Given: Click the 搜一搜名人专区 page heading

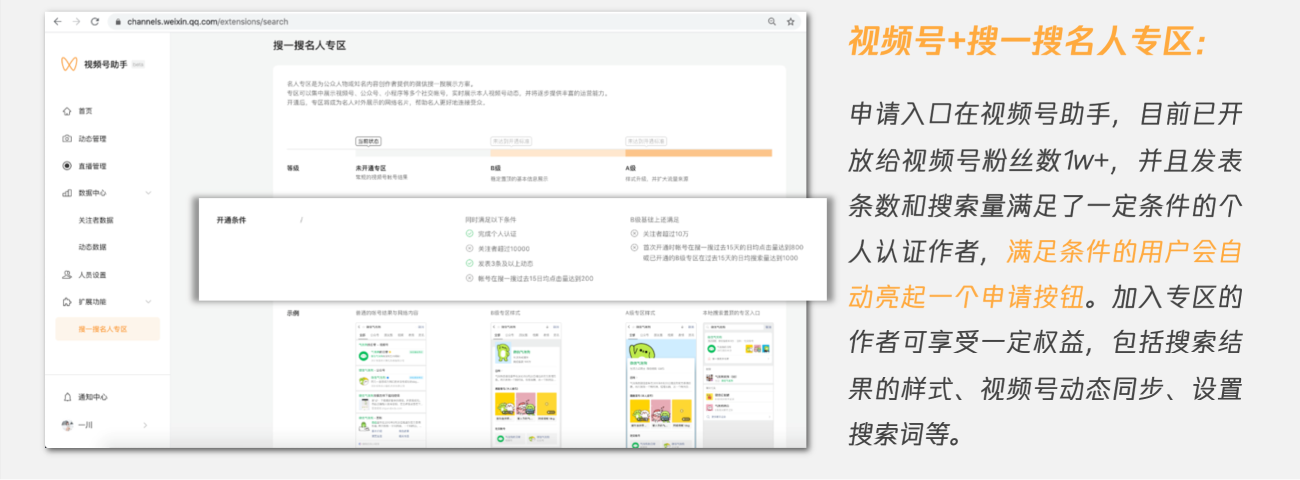Looking at the screenshot, I should coord(309,45).
